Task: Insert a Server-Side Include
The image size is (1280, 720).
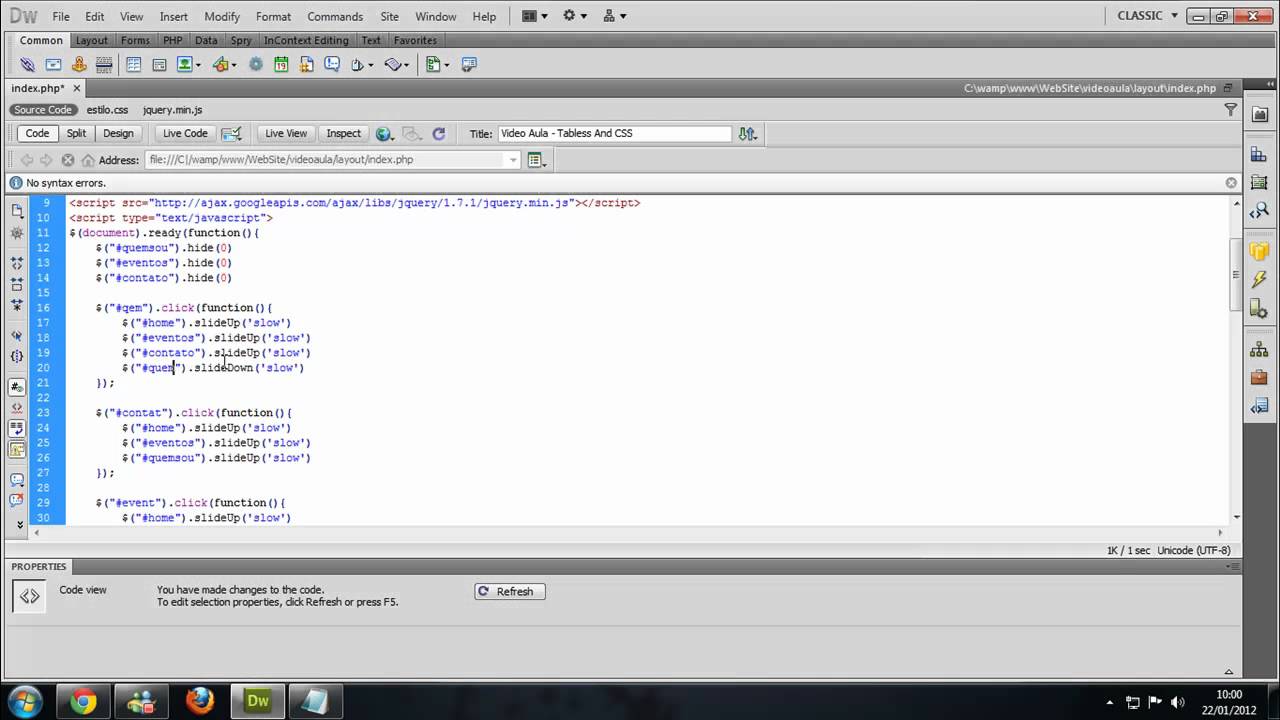Action: click(306, 64)
